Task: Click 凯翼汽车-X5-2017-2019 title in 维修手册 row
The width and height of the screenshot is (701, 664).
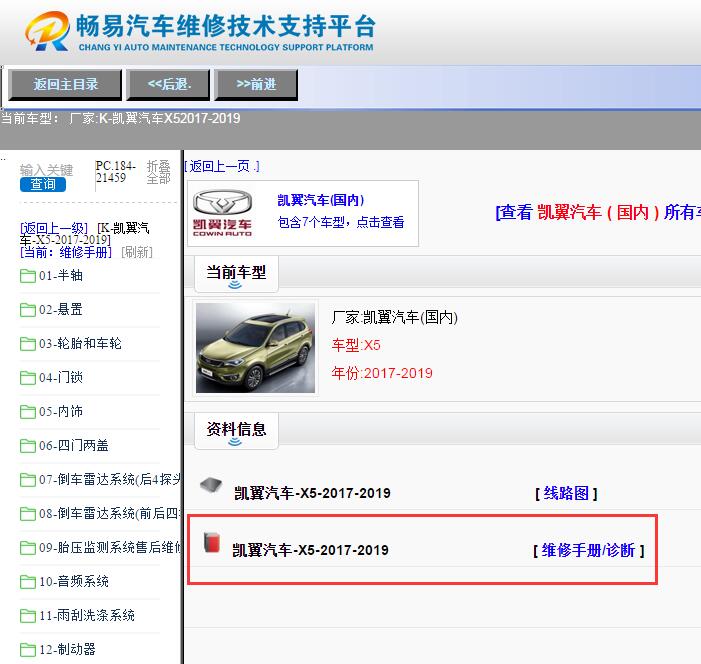Action: pos(310,550)
